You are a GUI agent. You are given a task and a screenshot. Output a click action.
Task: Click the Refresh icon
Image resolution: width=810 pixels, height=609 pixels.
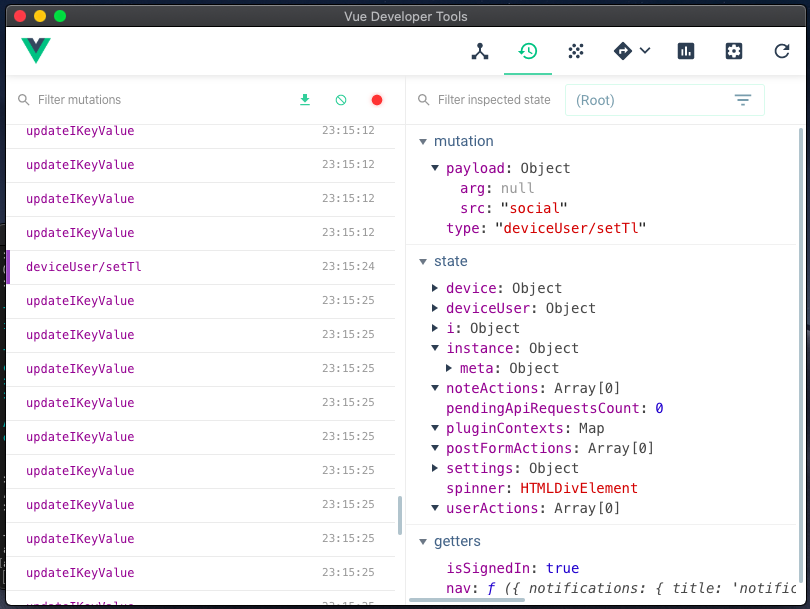(782, 51)
